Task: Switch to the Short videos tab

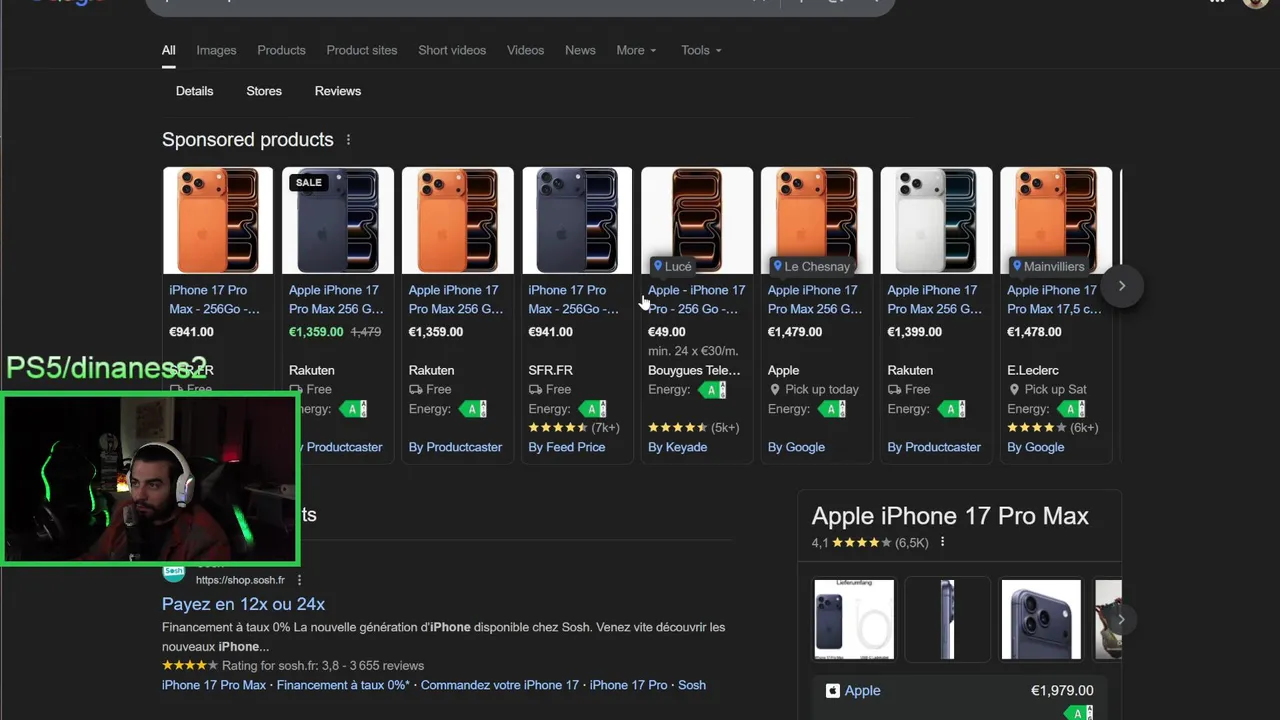Action: pyautogui.click(x=452, y=50)
